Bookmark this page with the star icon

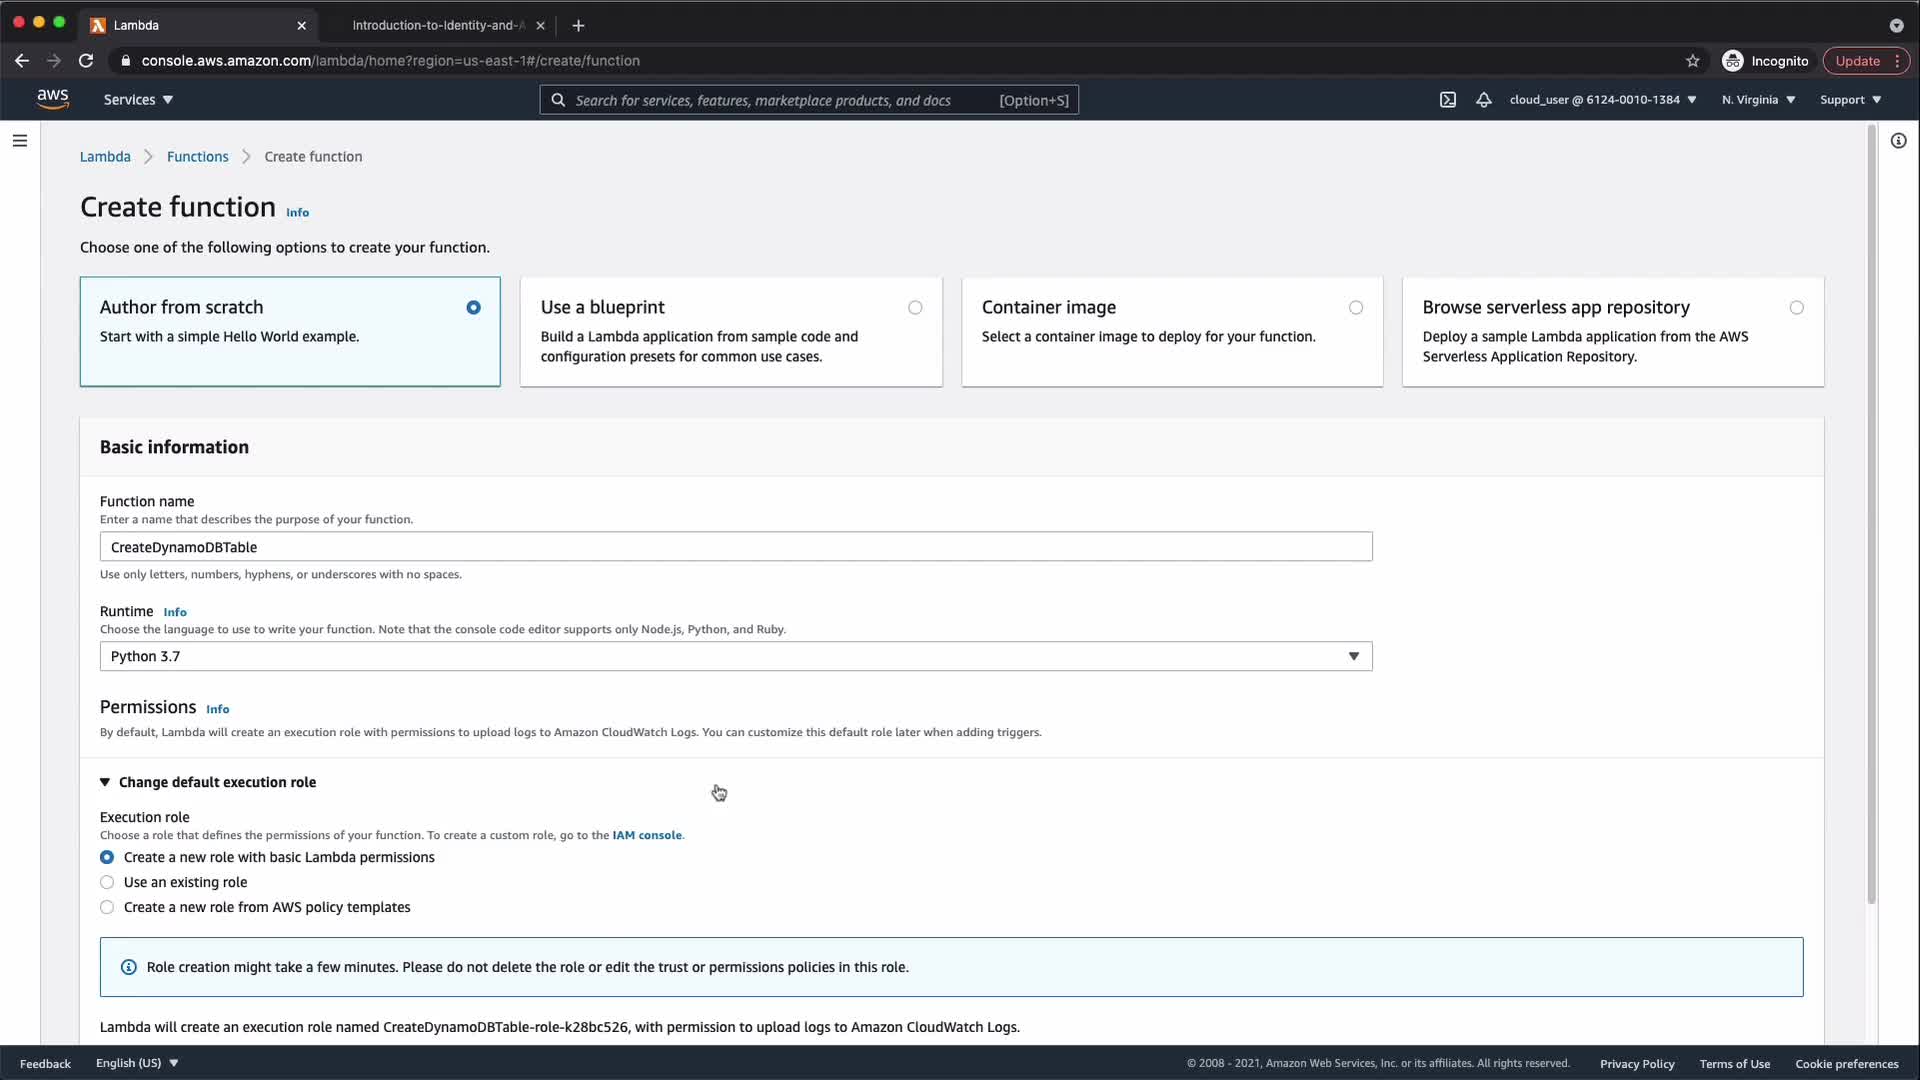point(1692,61)
